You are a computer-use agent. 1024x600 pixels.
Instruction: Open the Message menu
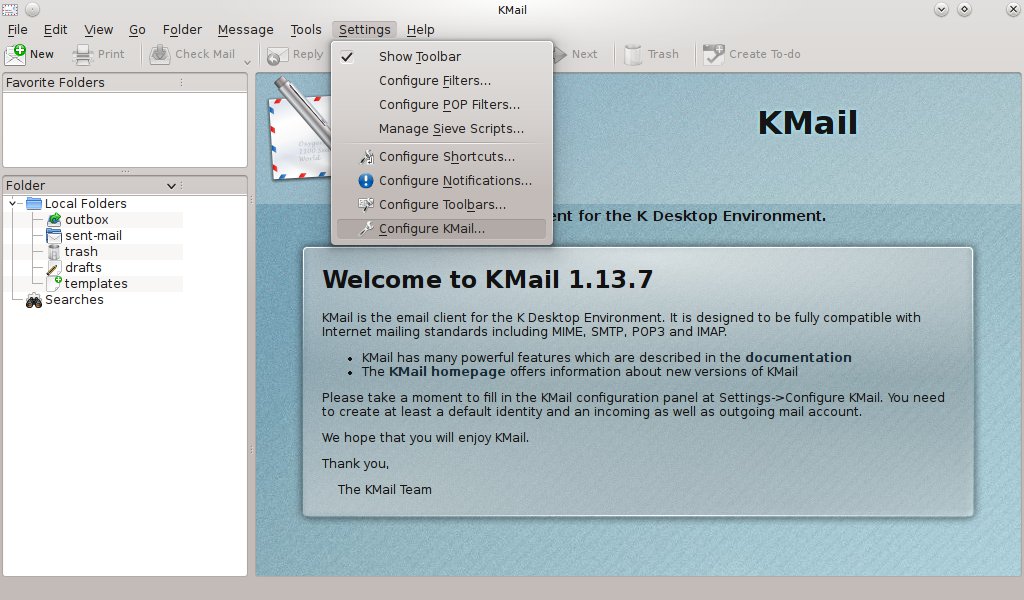pos(246,30)
